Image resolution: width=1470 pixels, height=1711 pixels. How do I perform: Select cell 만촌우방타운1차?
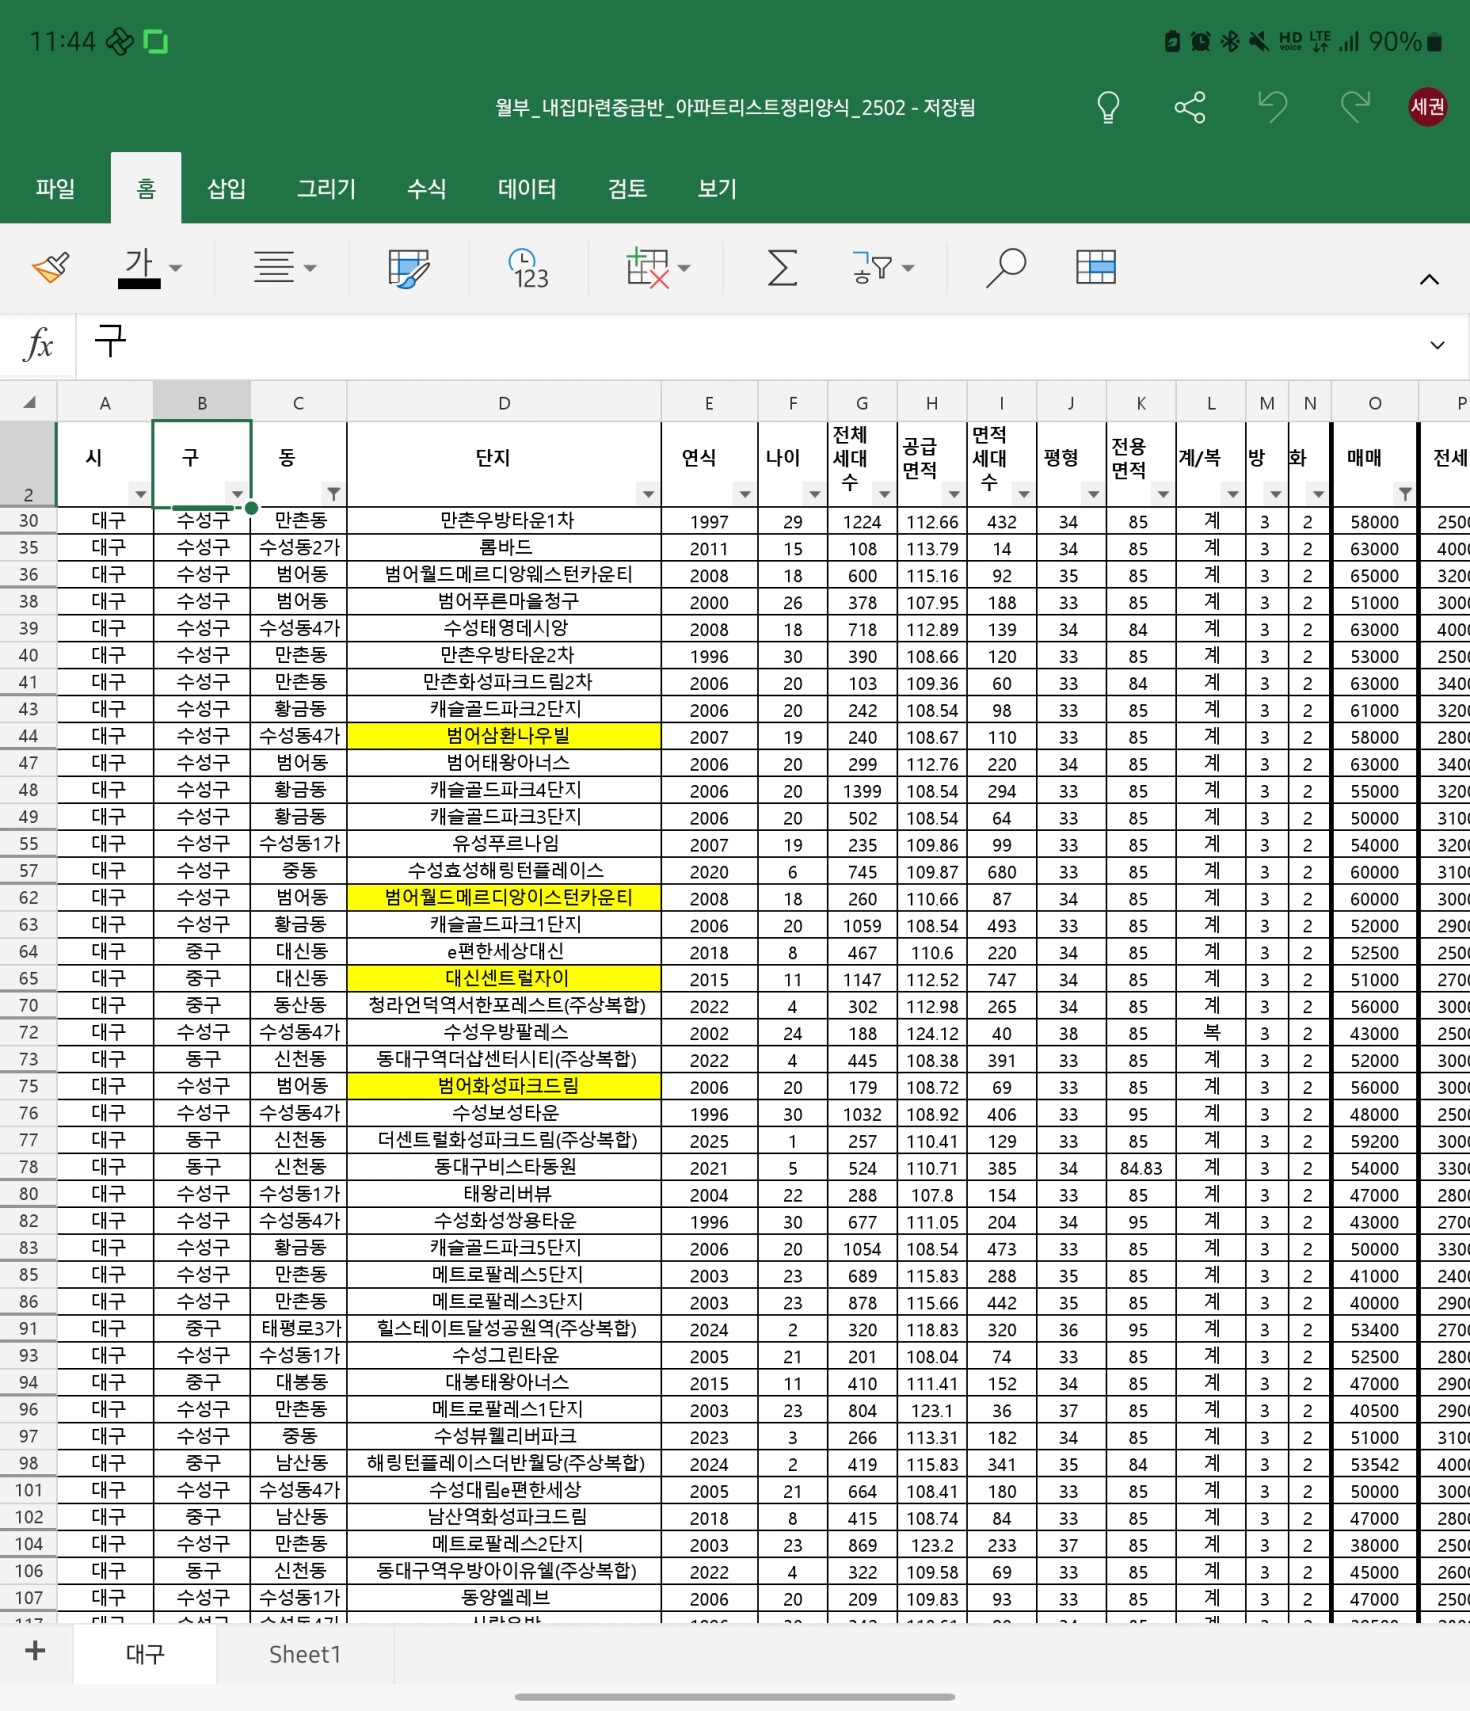[x=504, y=521]
